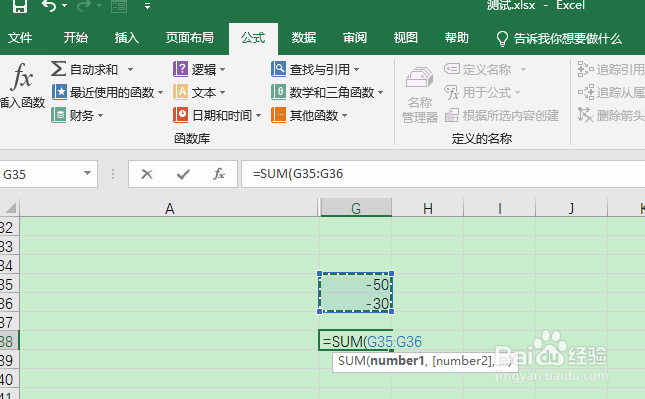
Task: Switch to the 数据 tab
Action: point(304,38)
